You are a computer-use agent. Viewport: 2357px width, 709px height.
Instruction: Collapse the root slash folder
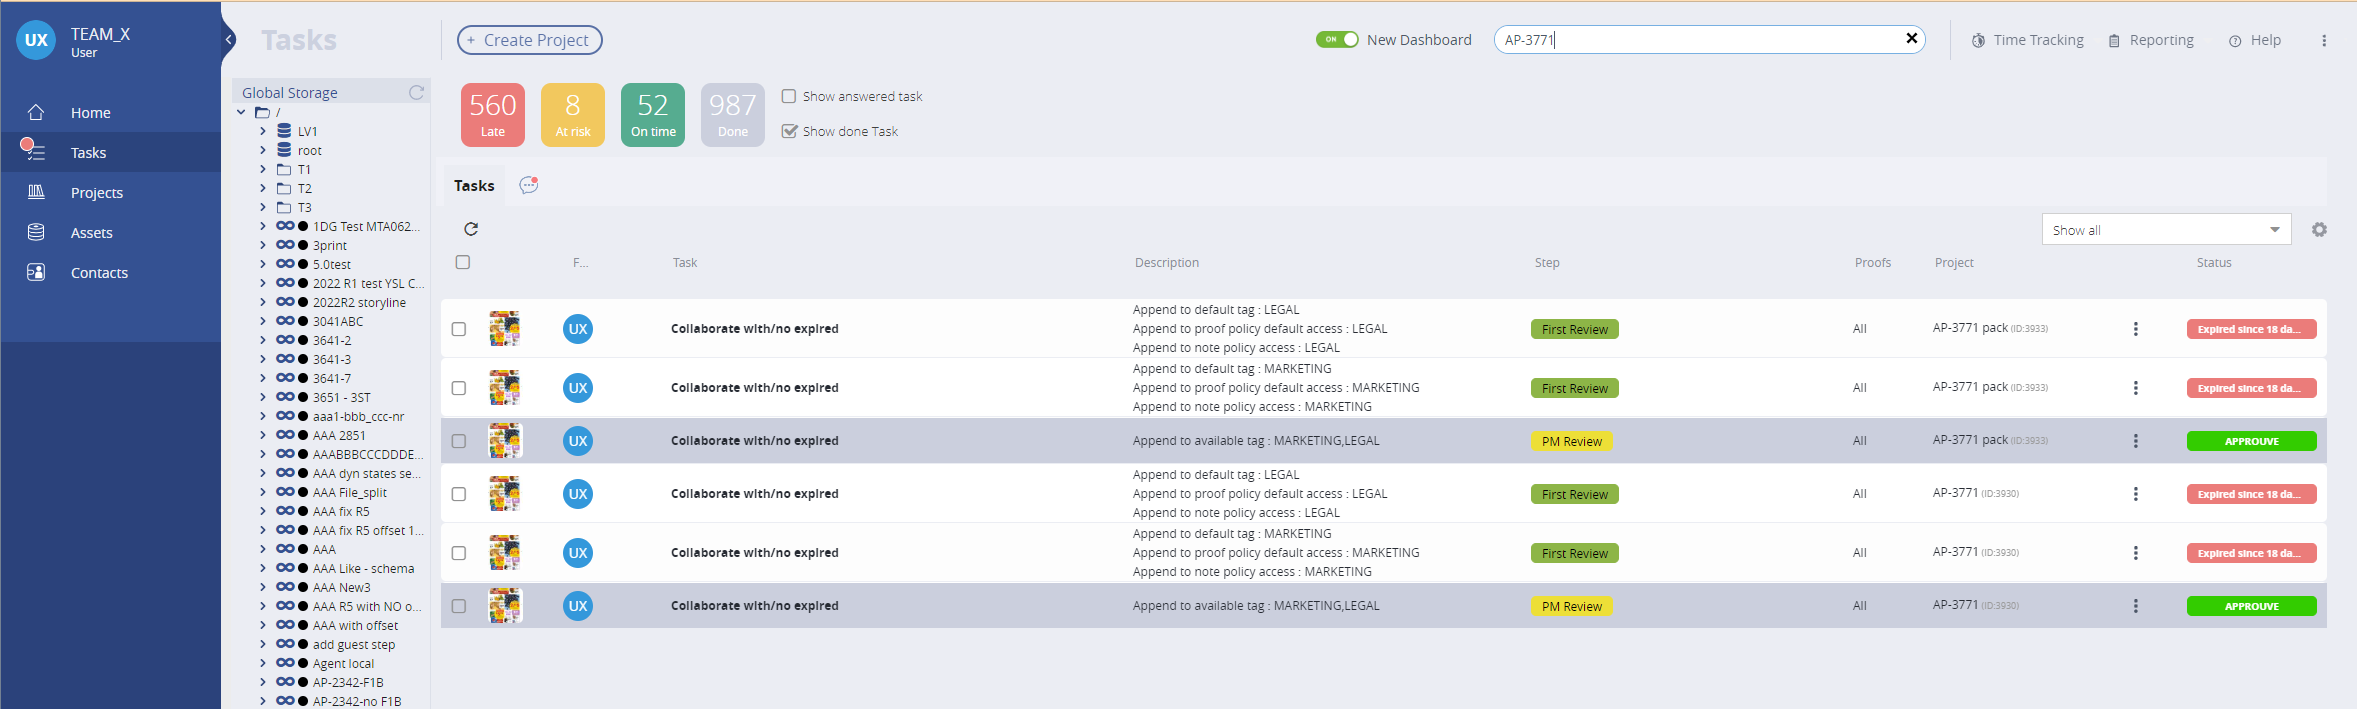click(241, 112)
